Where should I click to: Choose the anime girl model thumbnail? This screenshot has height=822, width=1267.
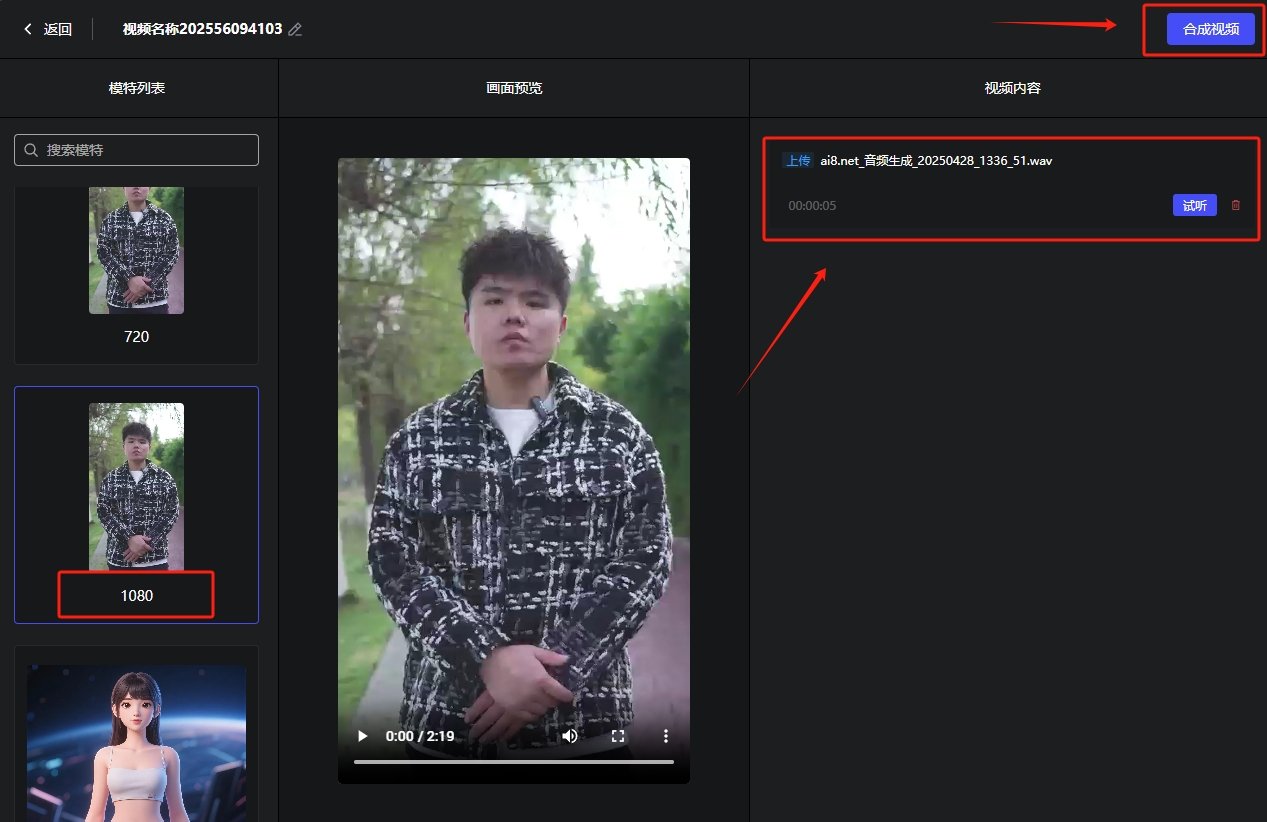point(136,740)
